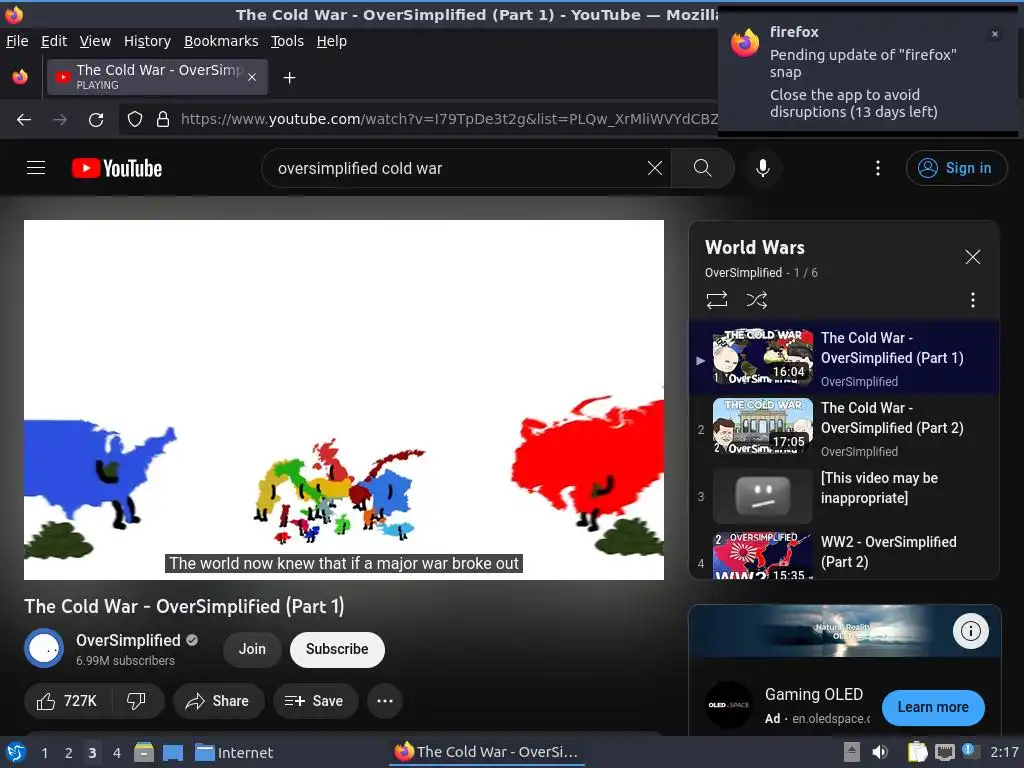The height and width of the screenshot is (768, 1024).
Task: Select Cold War Part 1 playlist thumbnail
Action: tap(763, 357)
